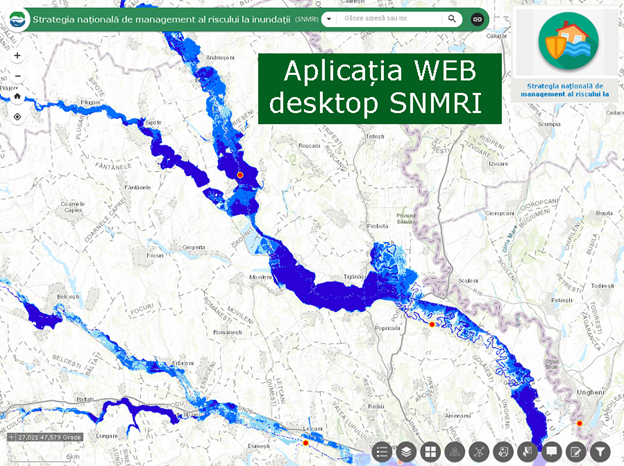This screenshot has height=466, width=624.
Task: Click the red point near Popricani
Action: pyautogui.click(x=432, y=324)
